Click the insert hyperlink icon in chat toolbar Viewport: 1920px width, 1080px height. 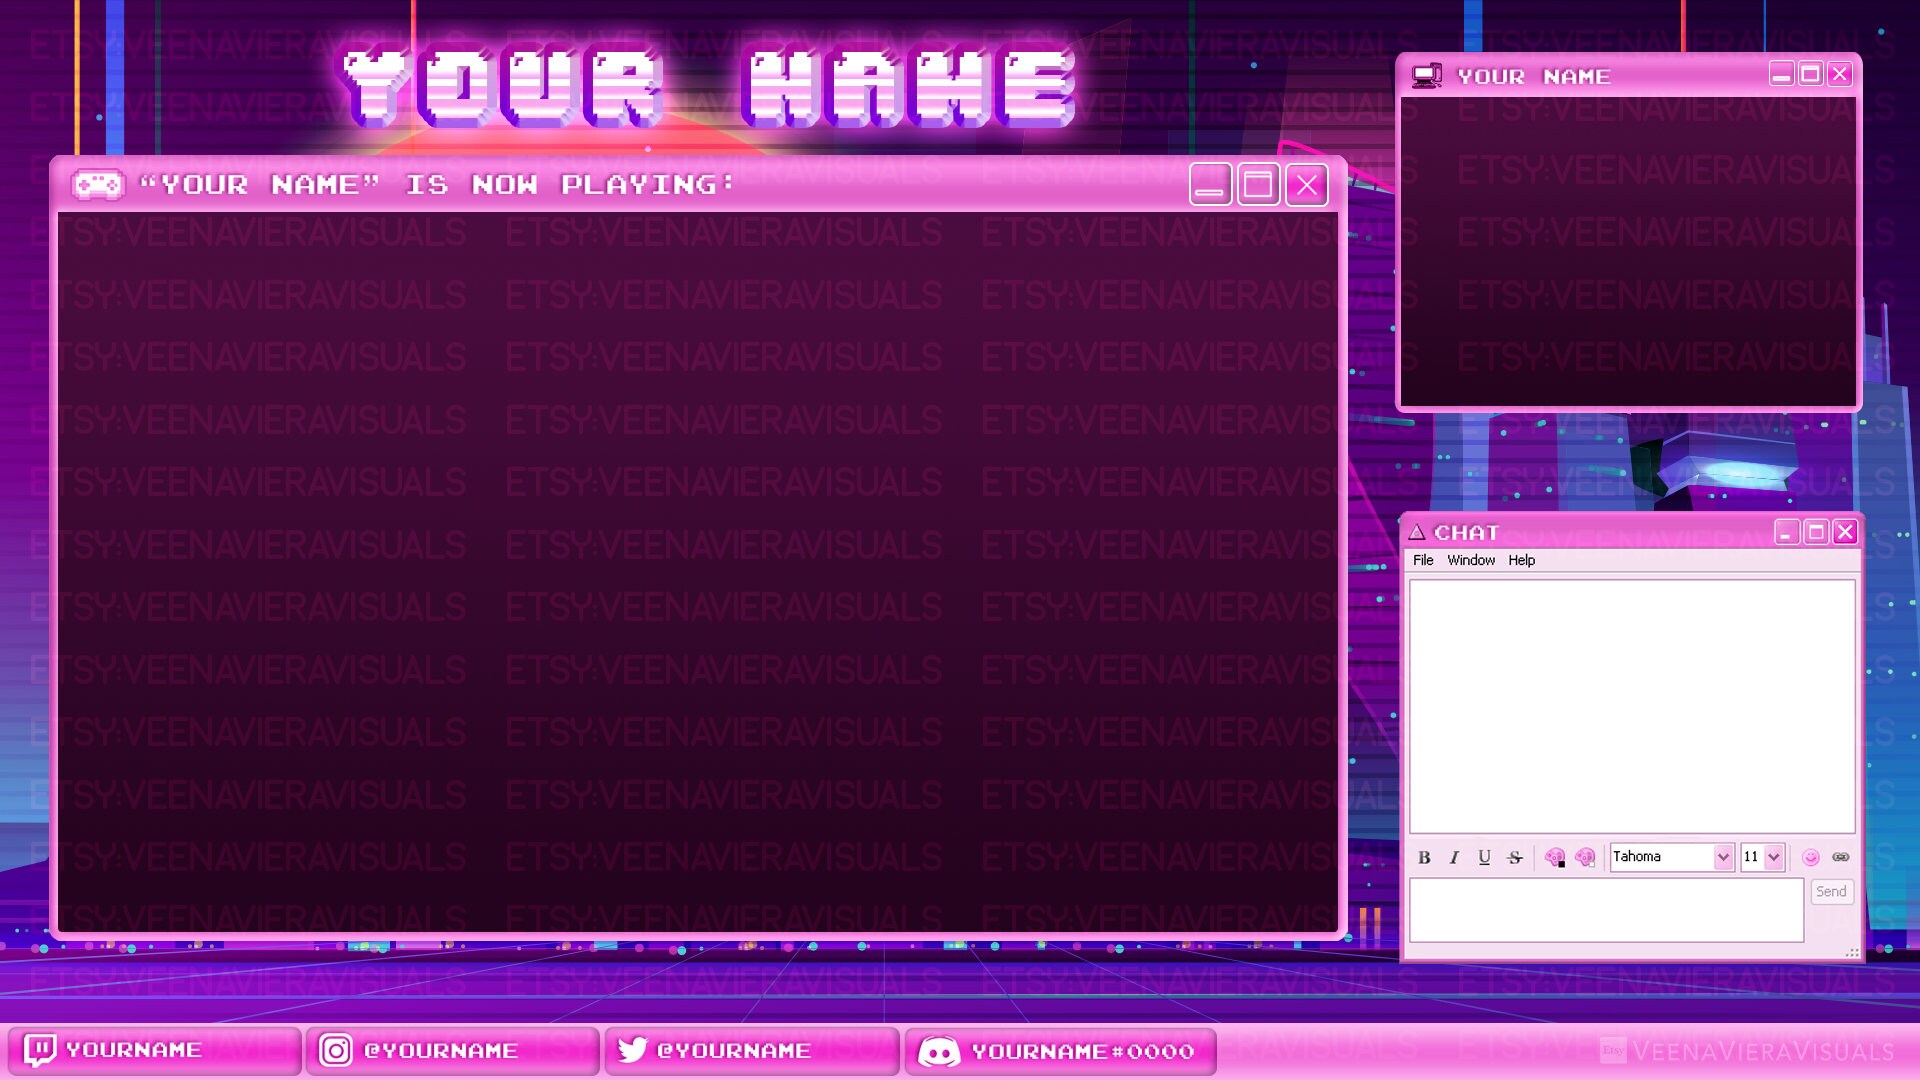tap(1842, 857)
